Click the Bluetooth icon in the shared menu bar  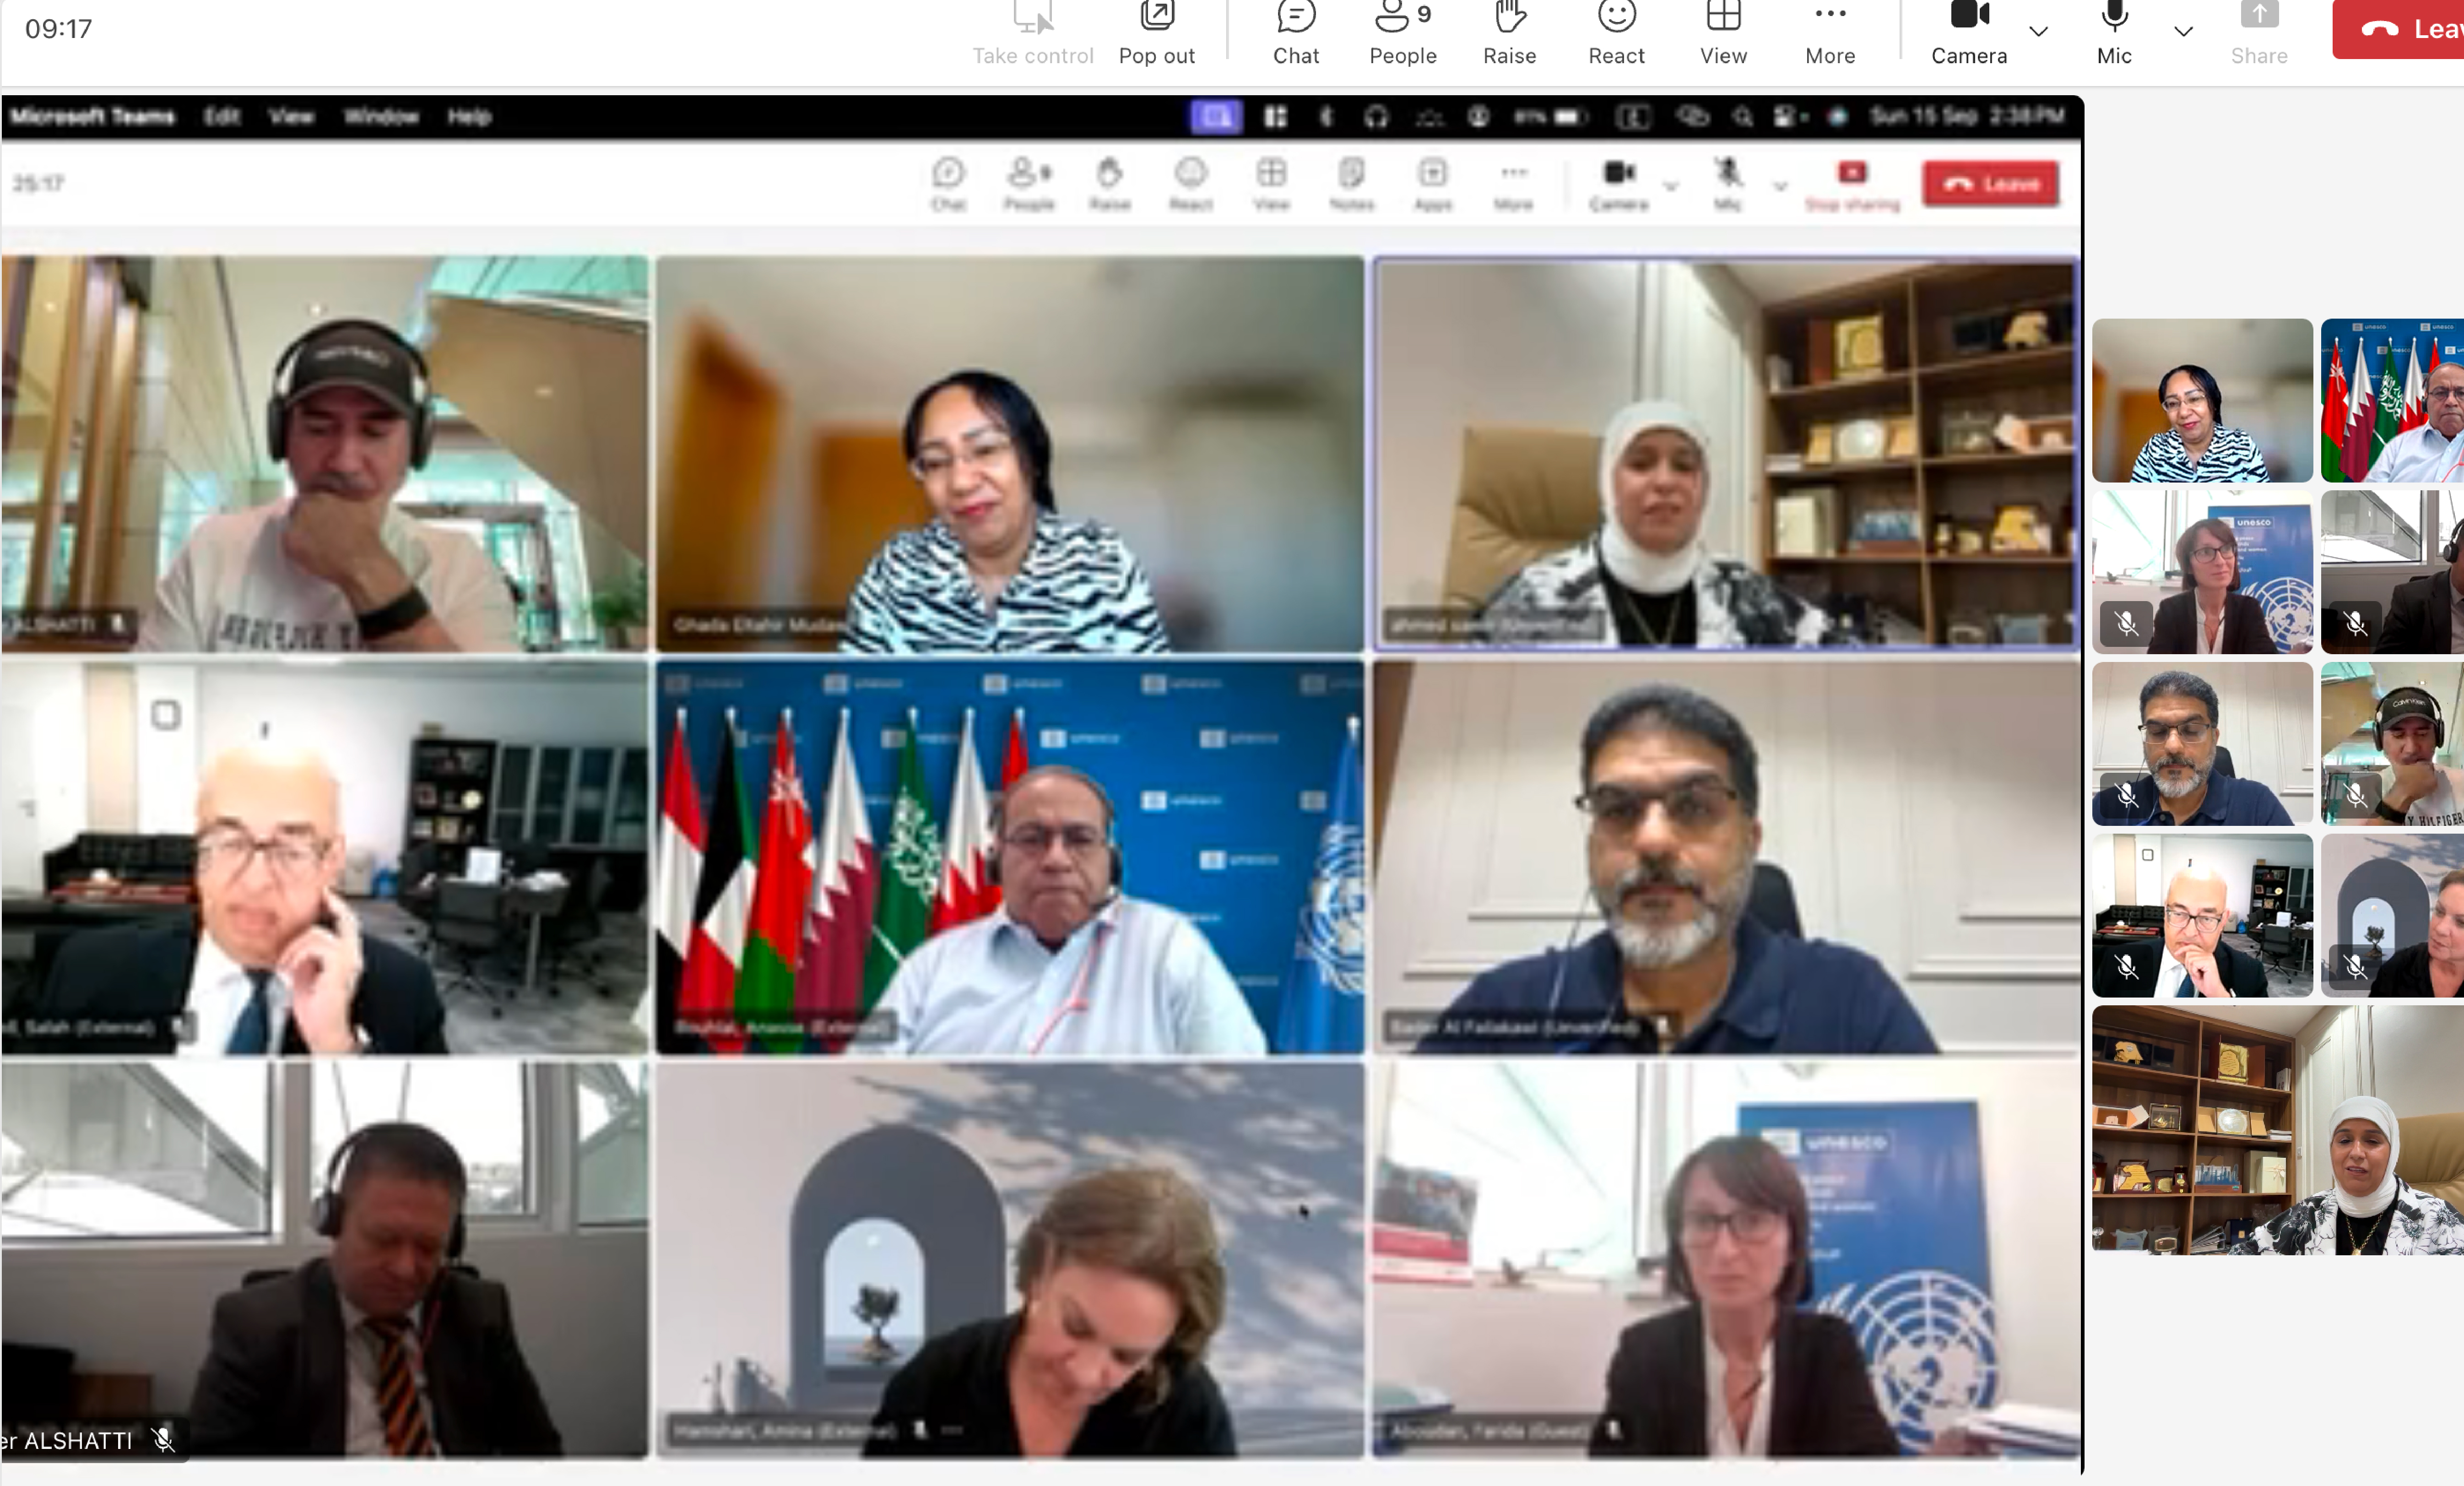point(1326,117)
